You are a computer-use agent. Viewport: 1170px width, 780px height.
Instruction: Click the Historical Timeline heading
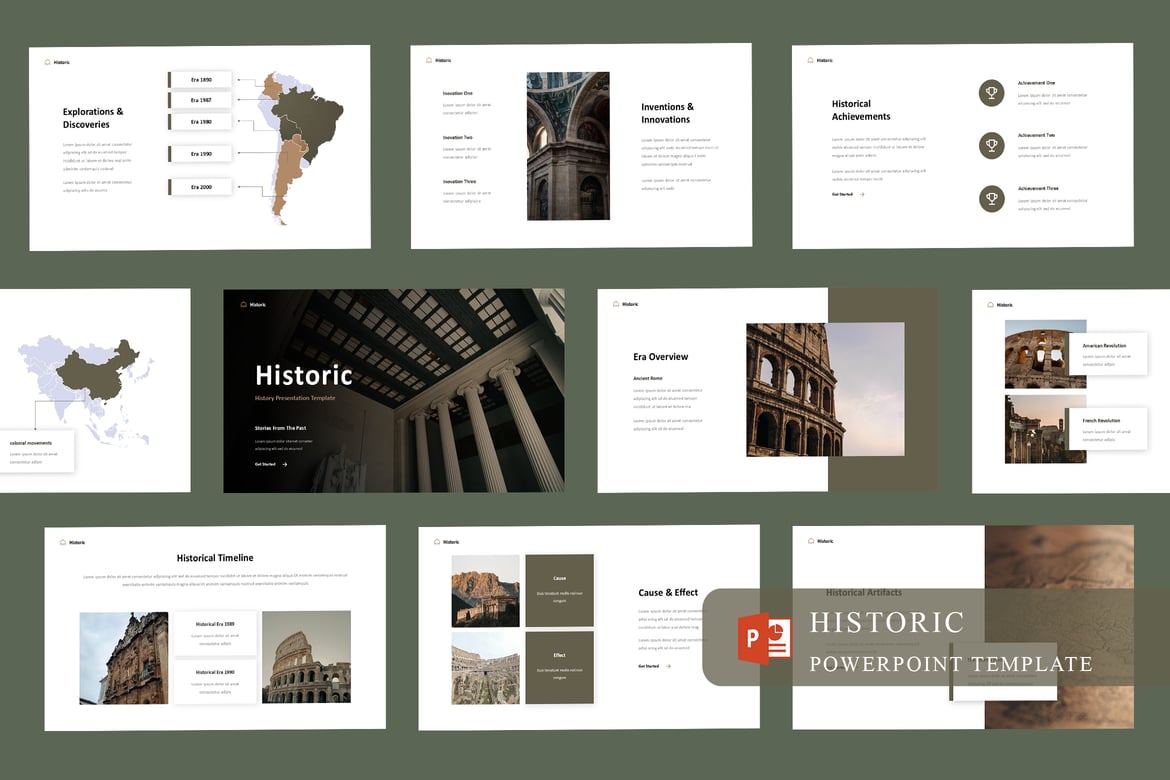click(215, 558)
